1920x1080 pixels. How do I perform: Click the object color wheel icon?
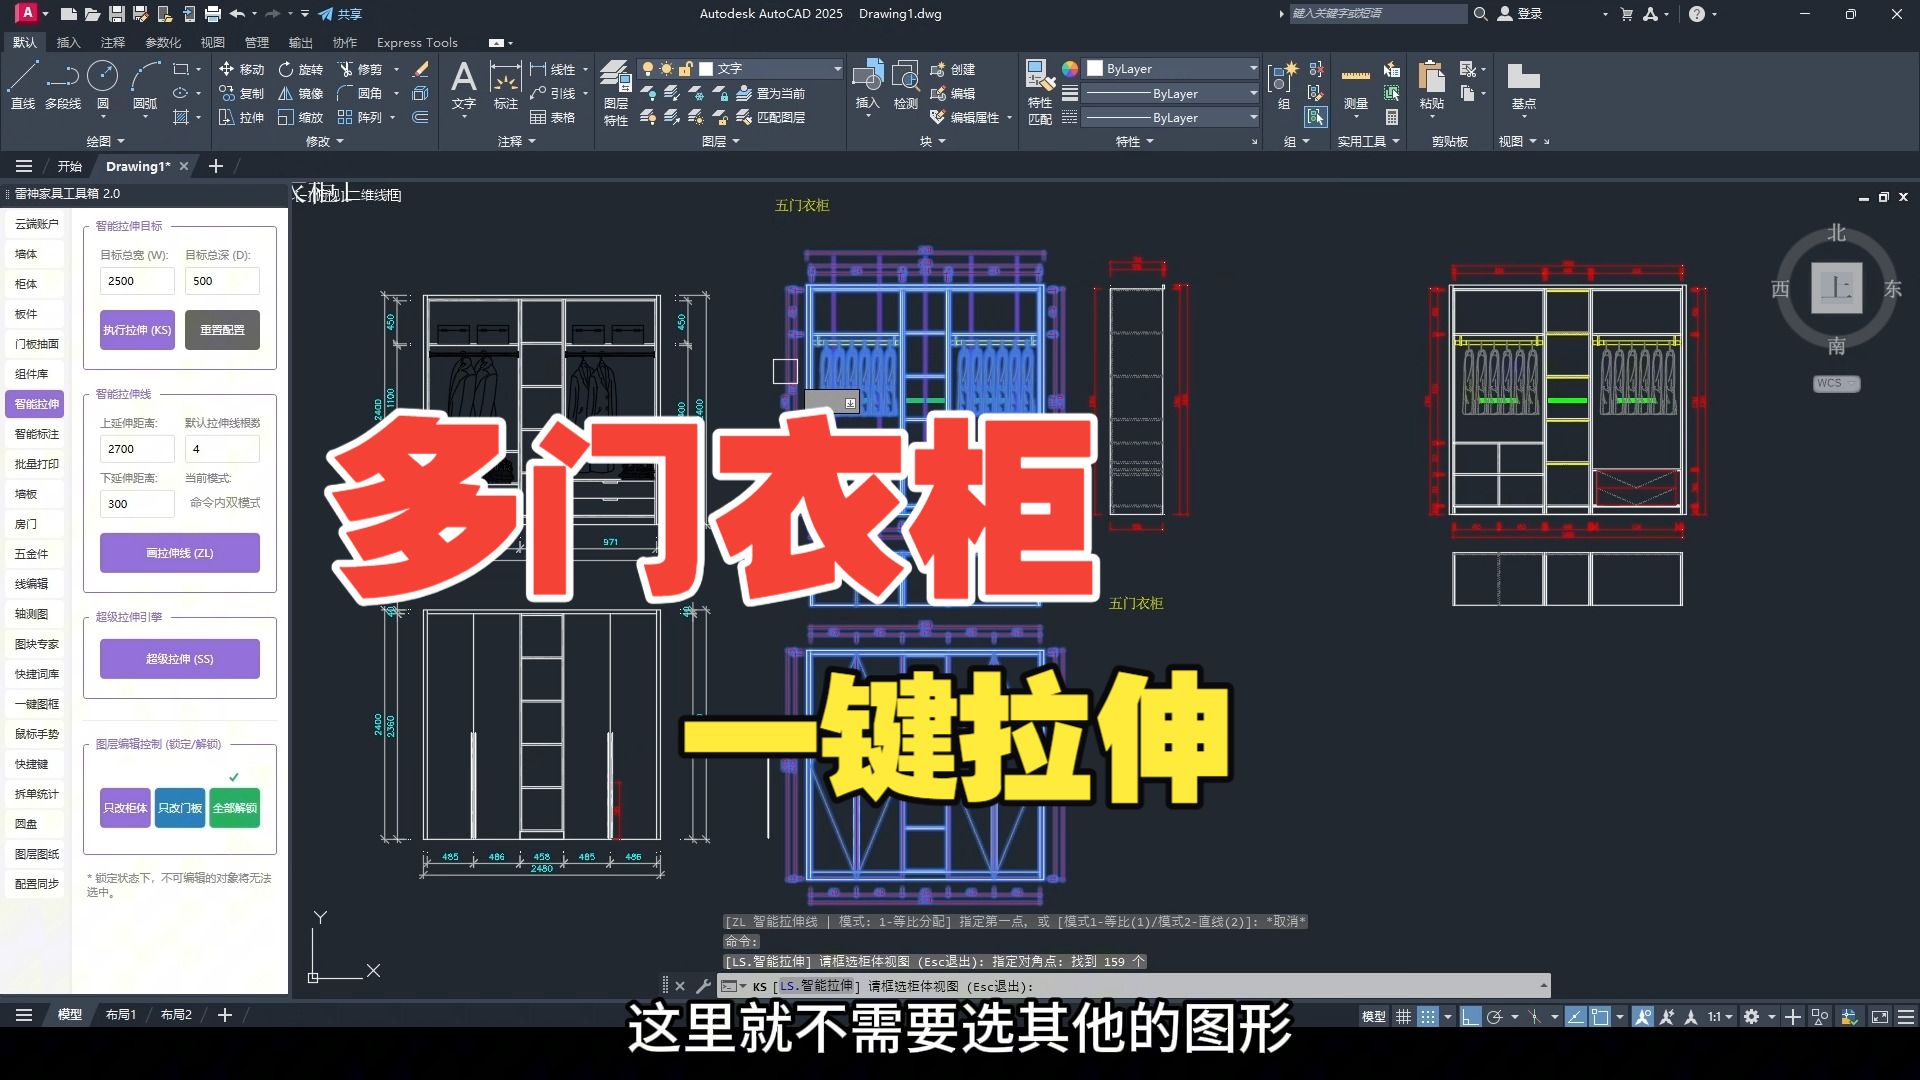click(1070, 69)
